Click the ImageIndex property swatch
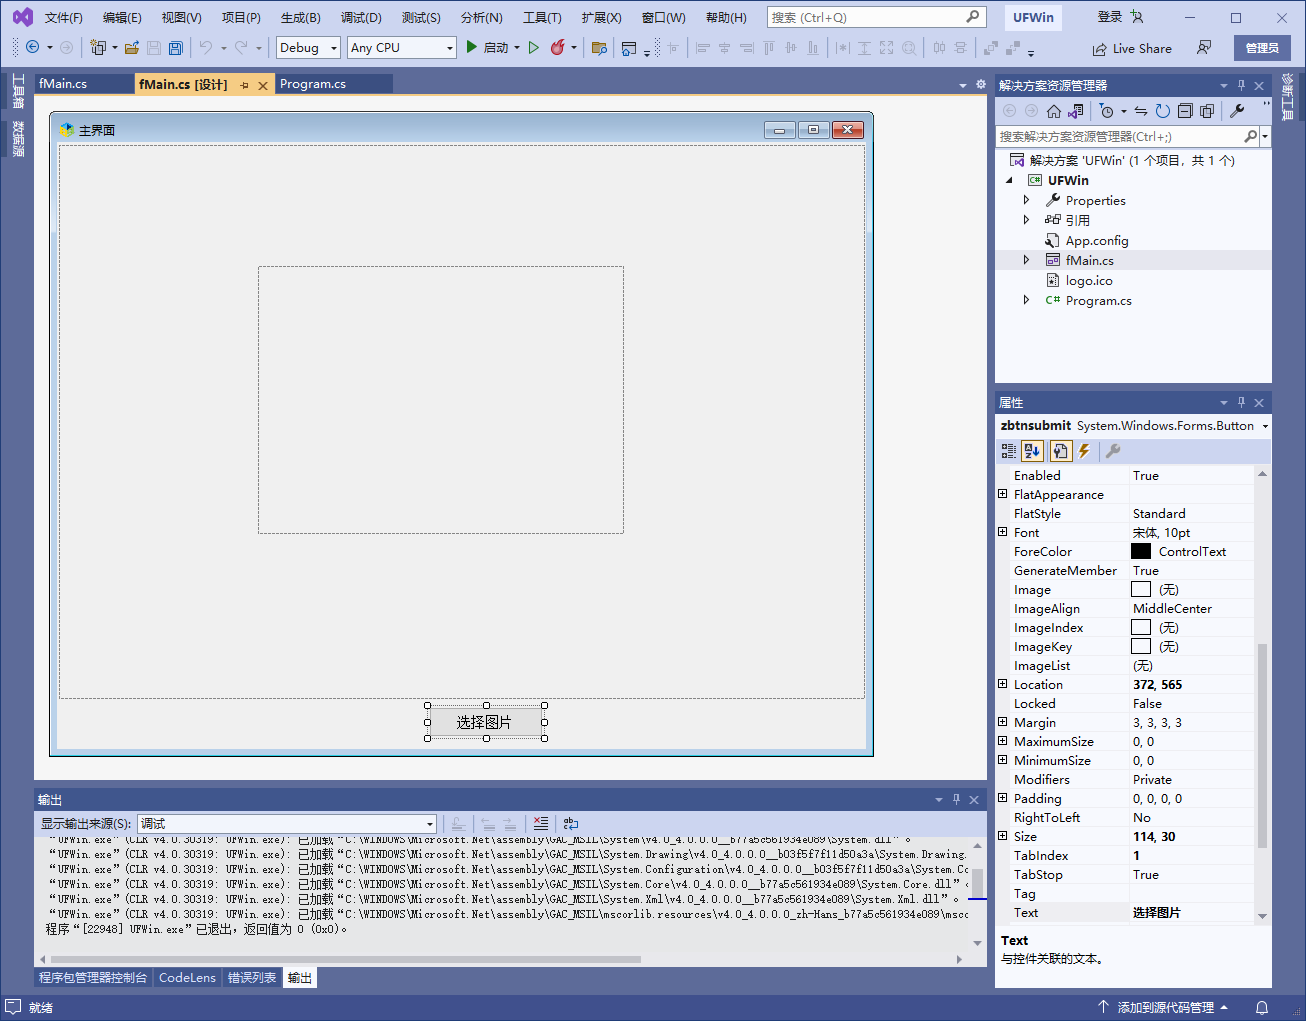 coord(1141,627)
